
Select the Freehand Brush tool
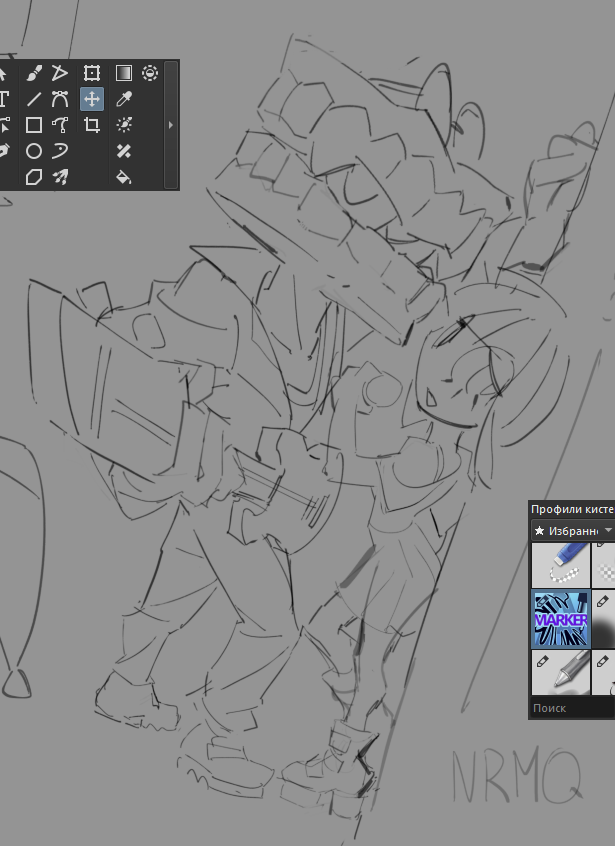coord(34,73)
